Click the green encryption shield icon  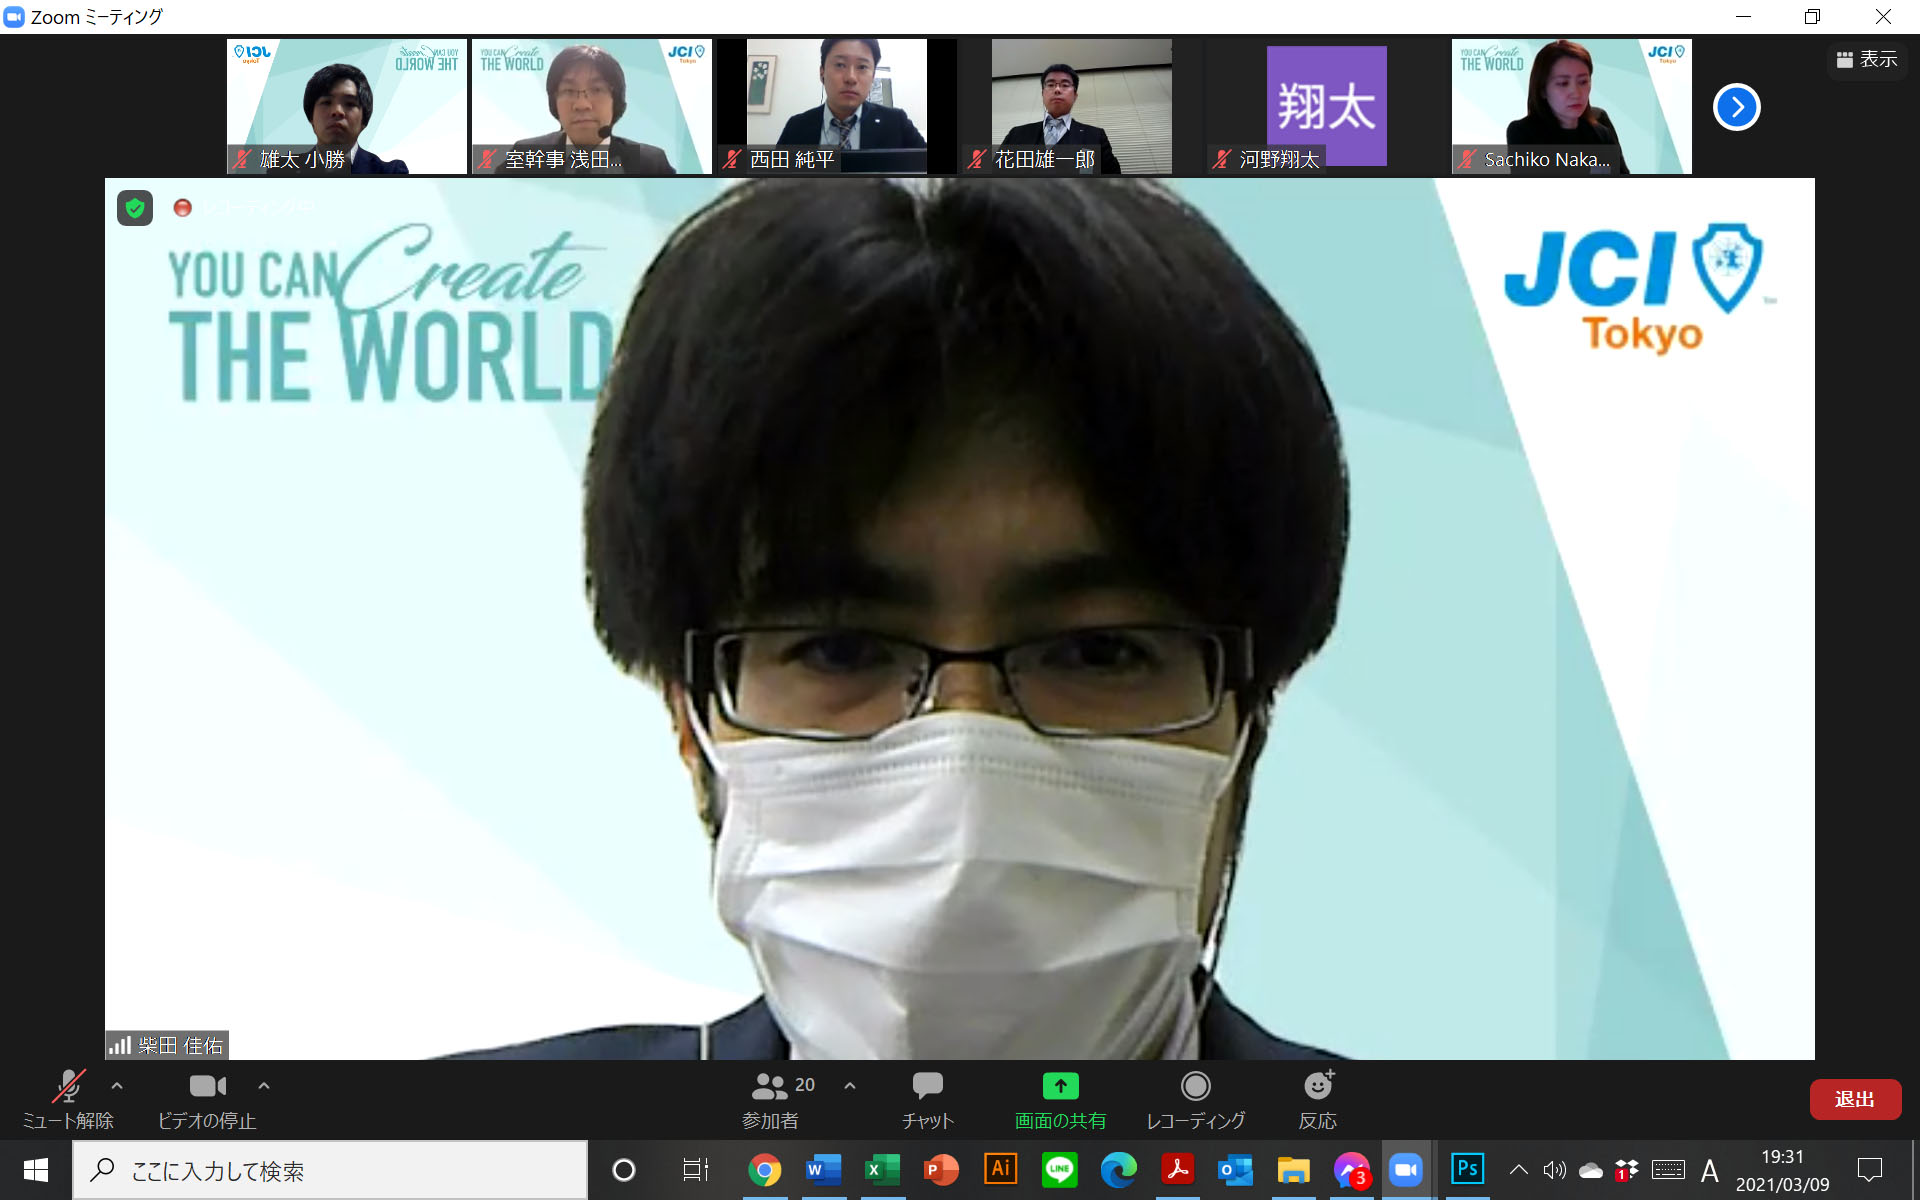click(135, 208)
